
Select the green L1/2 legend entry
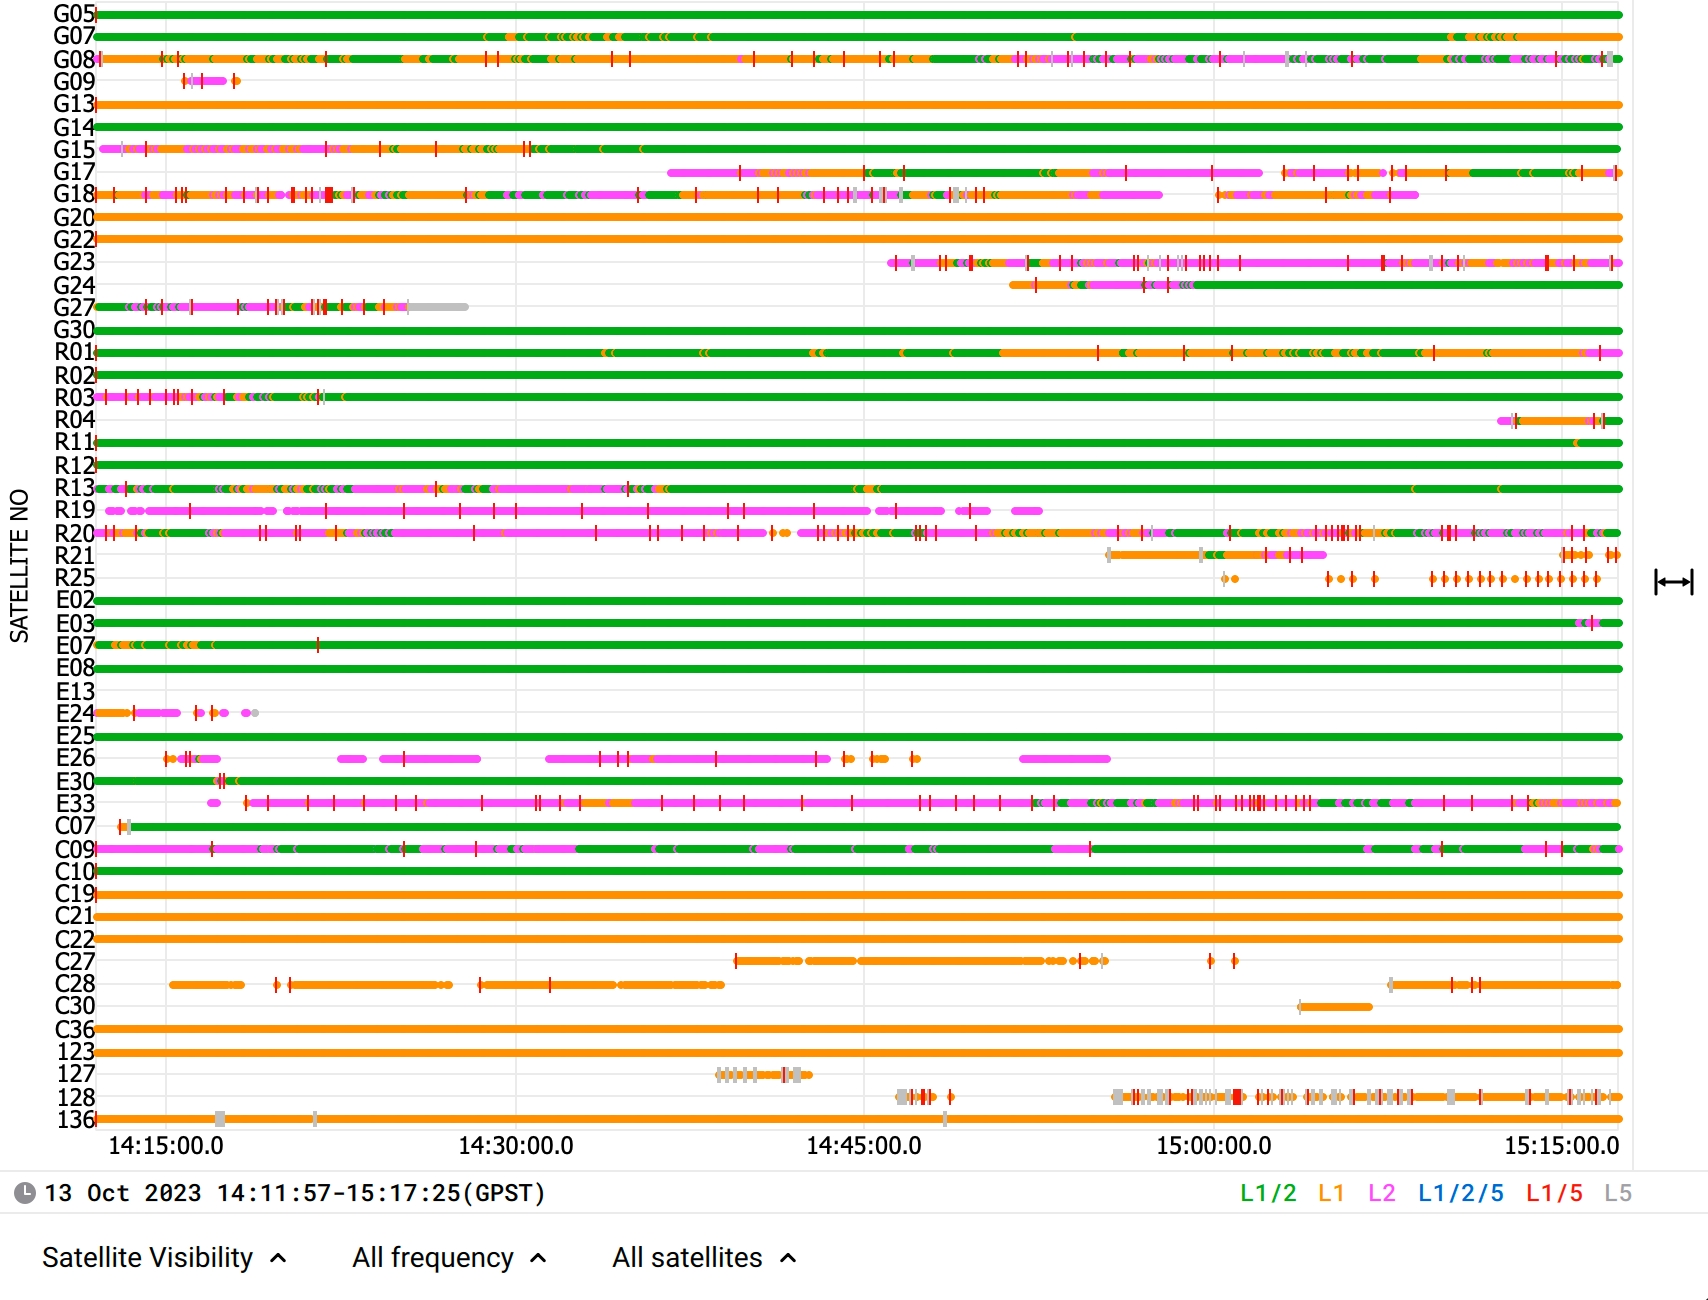coord(1267,1193)
